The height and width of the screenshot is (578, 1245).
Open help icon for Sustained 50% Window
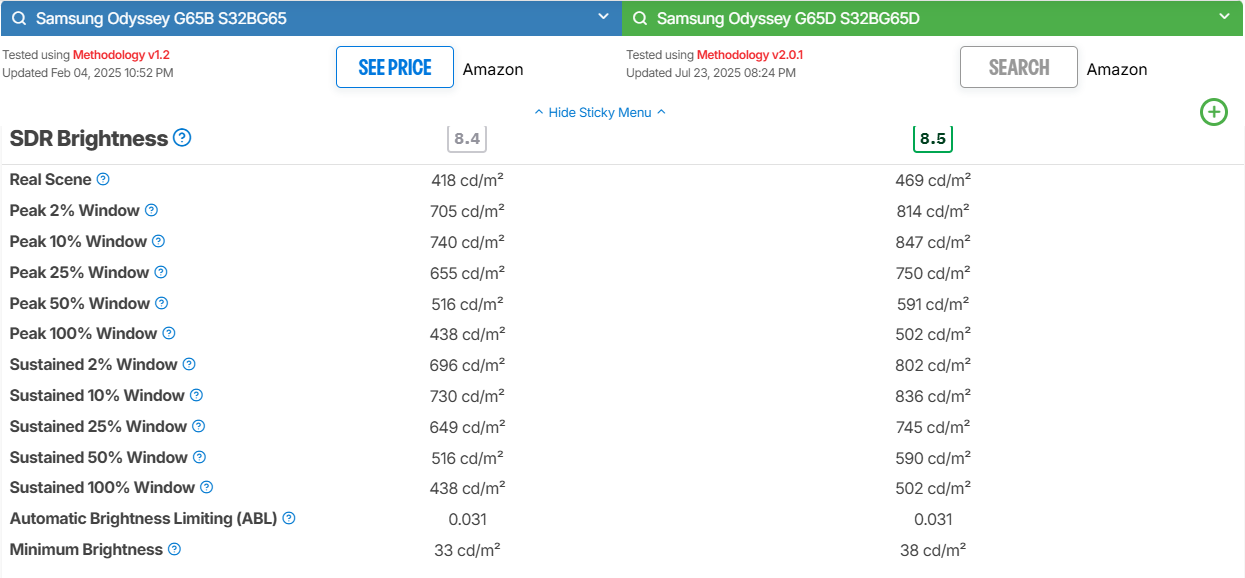click(199, 457)
